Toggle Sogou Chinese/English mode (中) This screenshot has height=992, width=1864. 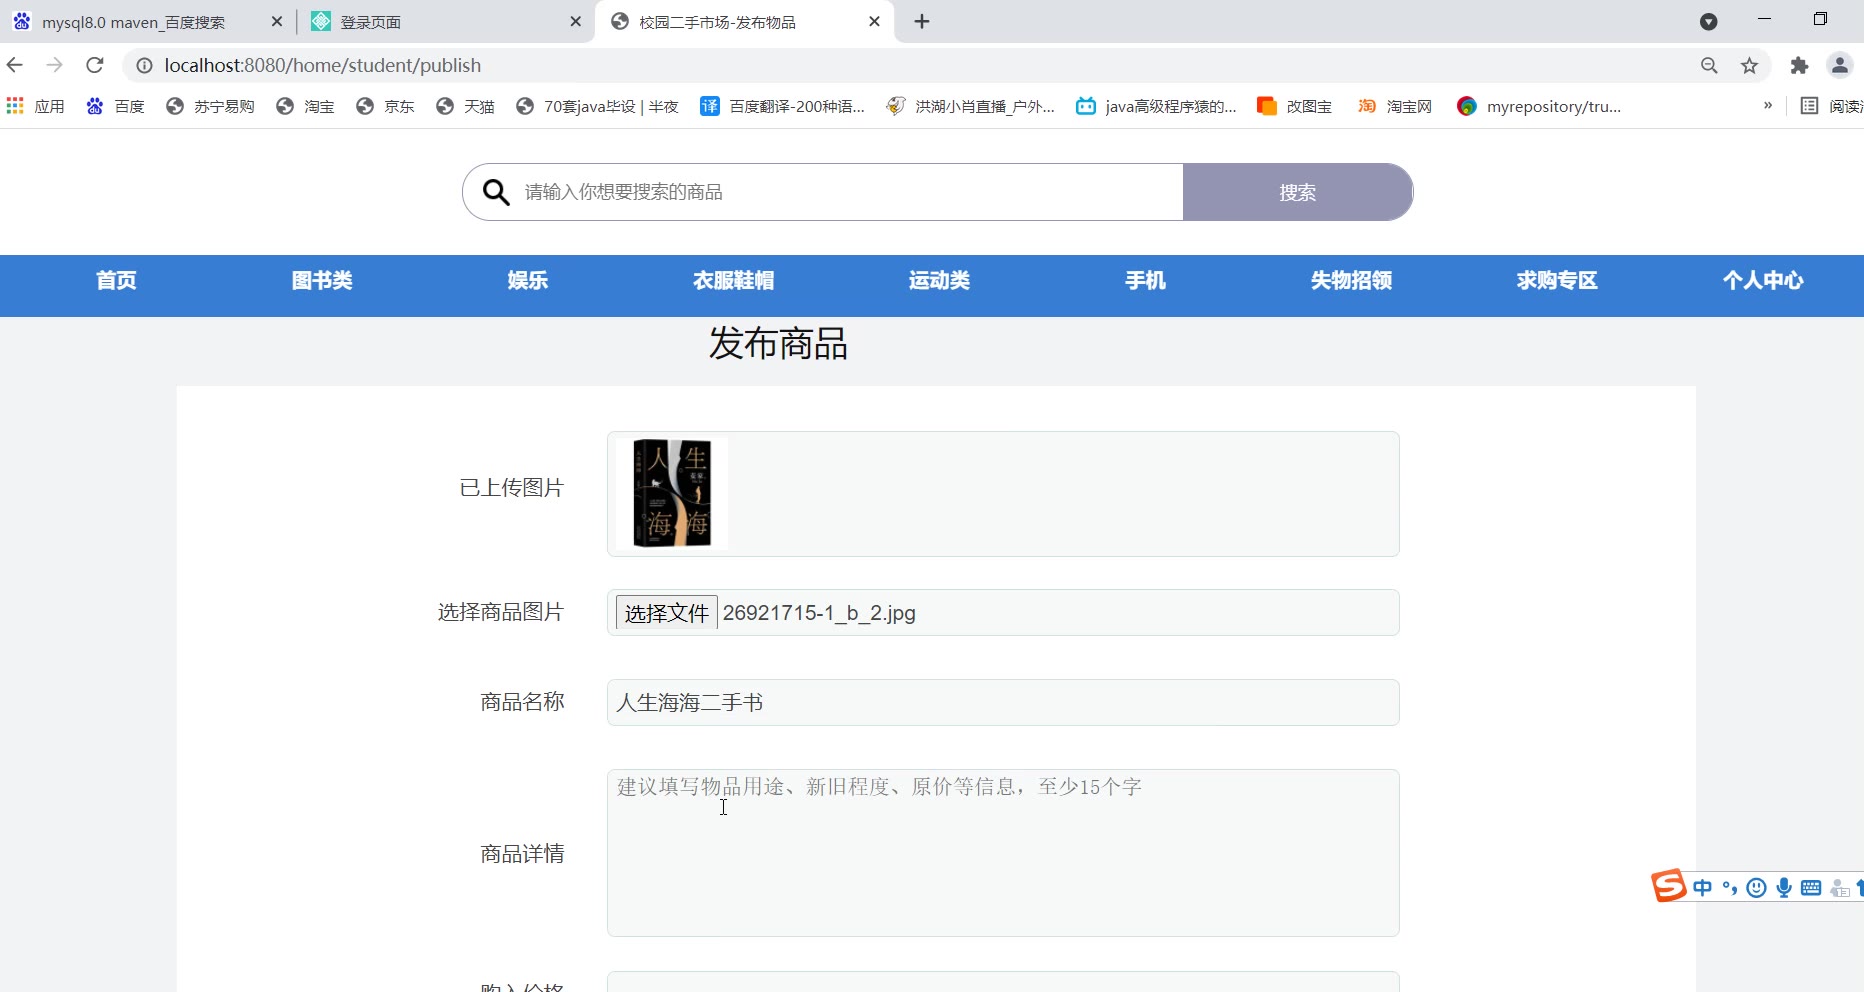[x=1702, y=888]
